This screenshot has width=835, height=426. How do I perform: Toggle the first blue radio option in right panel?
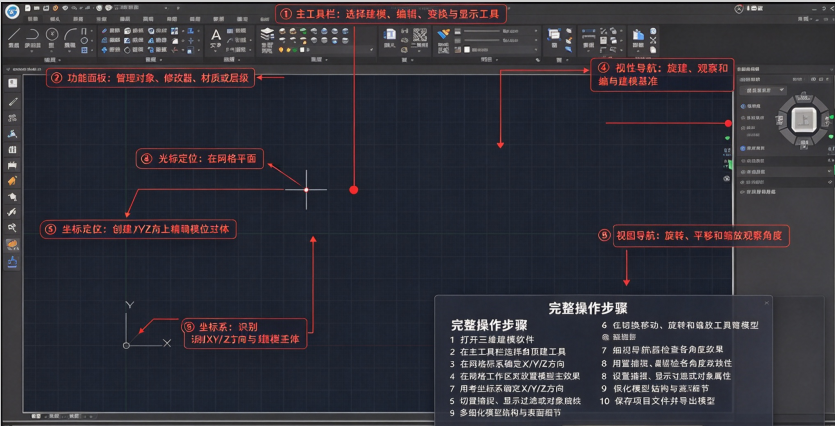[743, 106]
